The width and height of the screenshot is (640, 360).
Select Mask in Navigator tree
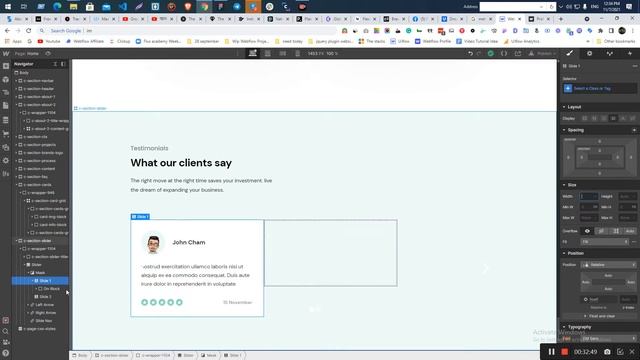pyautogui.click(x=40, y=273)
